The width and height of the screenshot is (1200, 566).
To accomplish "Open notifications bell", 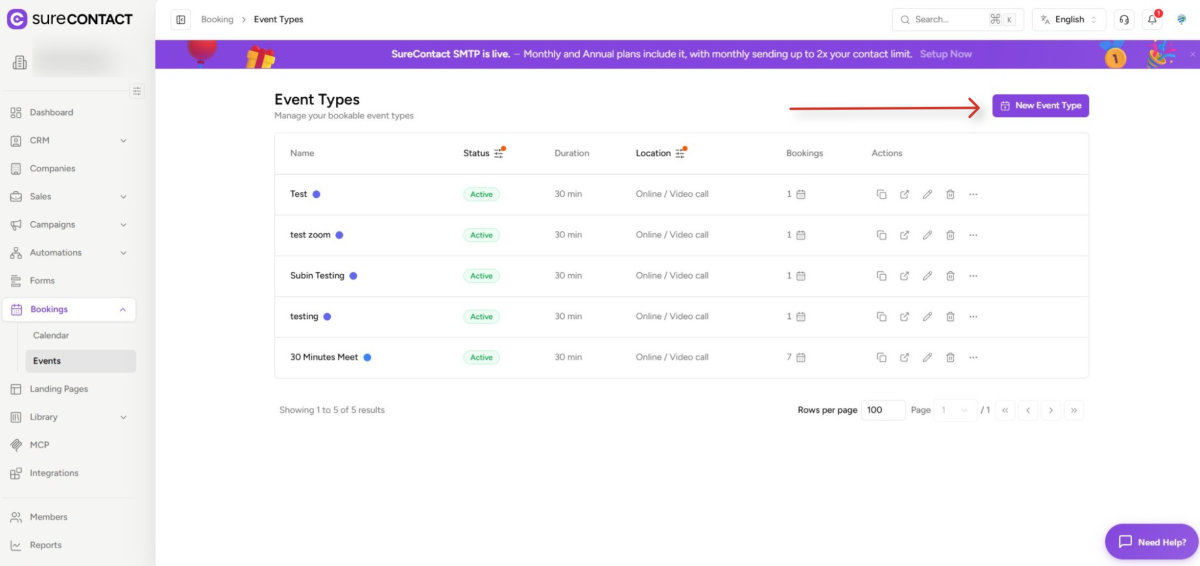I will 1152,19.
